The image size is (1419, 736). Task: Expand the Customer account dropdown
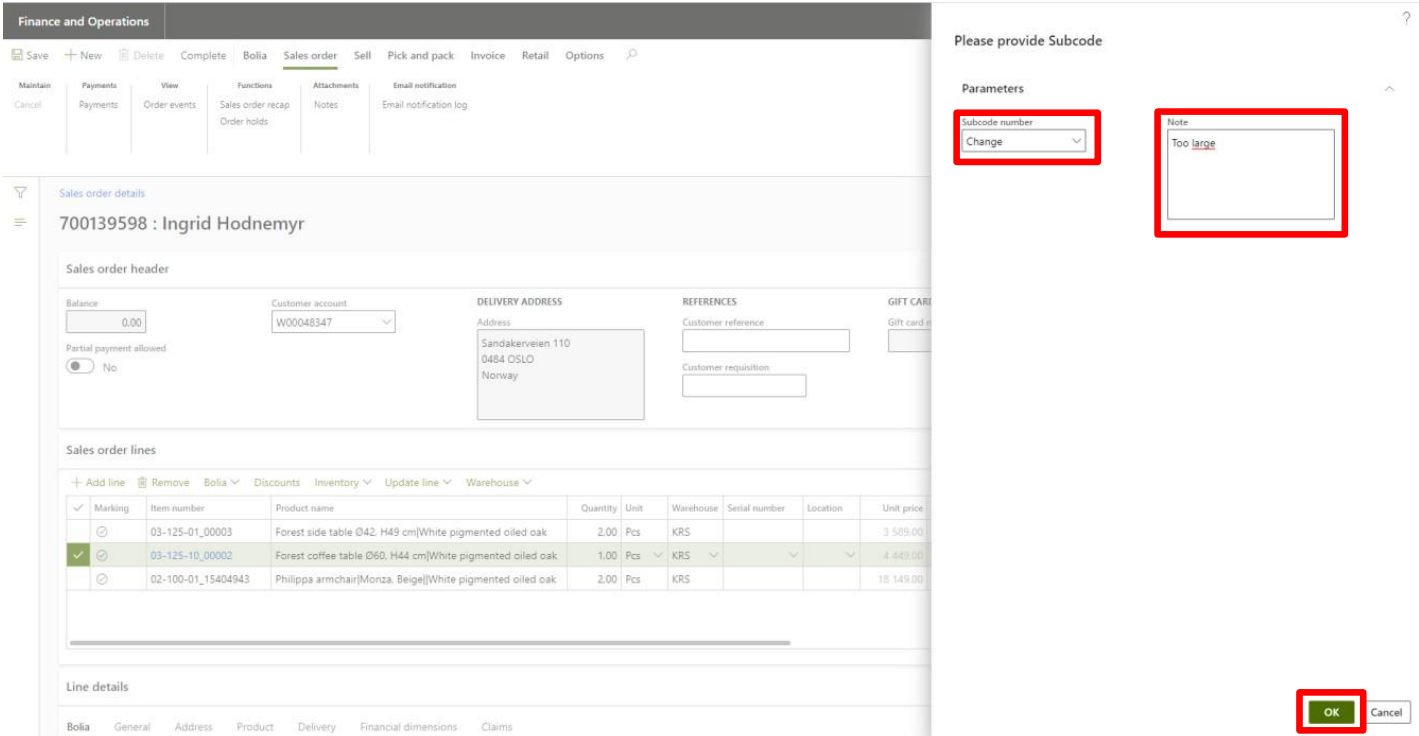[386, 322]
